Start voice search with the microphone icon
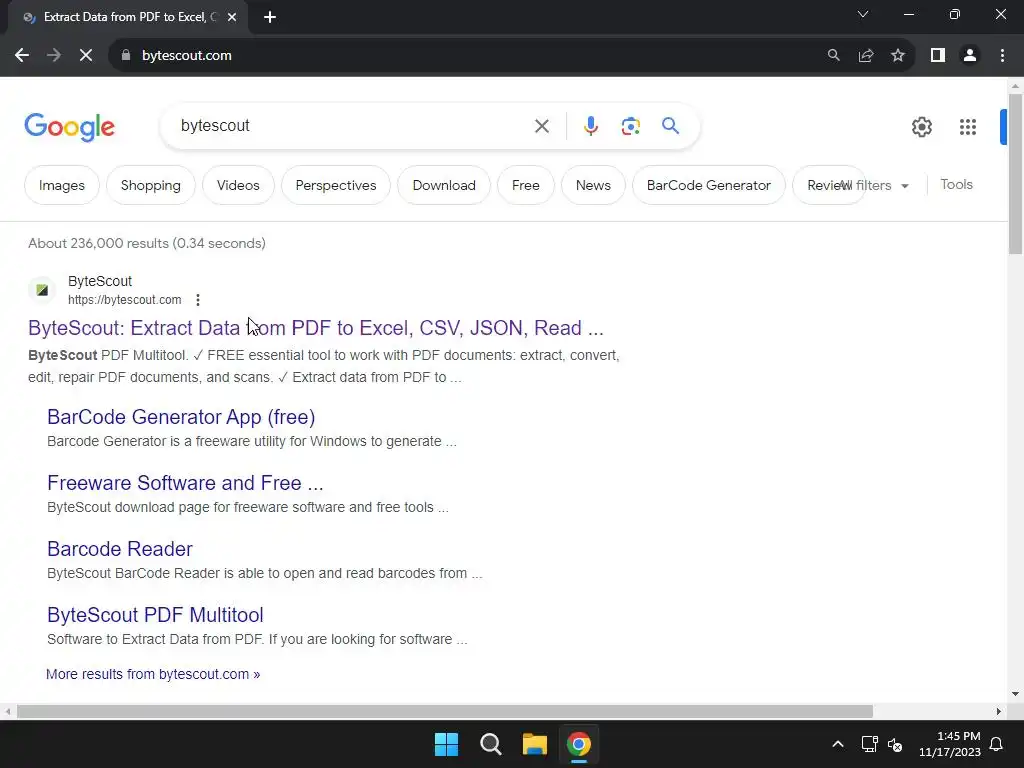Screen dimensions: 1024x768 [590, 126]
